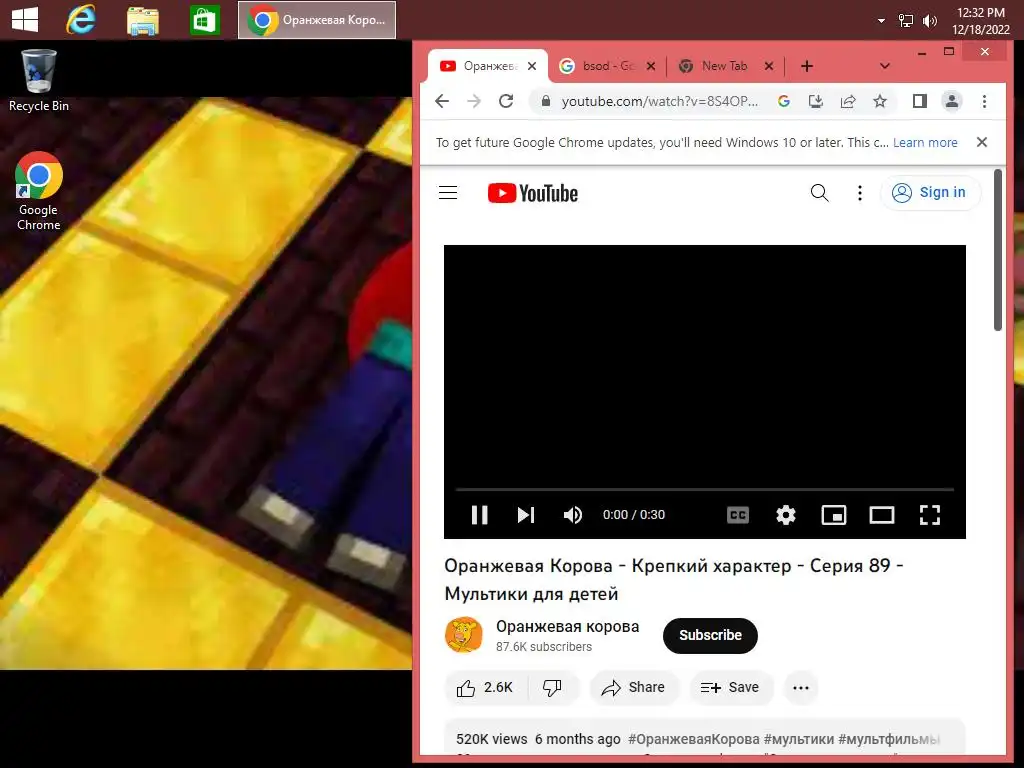Image resolution: width=1024 pixels, height=768 pixels.
Task: Open network tray icon
Action: [906, 21]
